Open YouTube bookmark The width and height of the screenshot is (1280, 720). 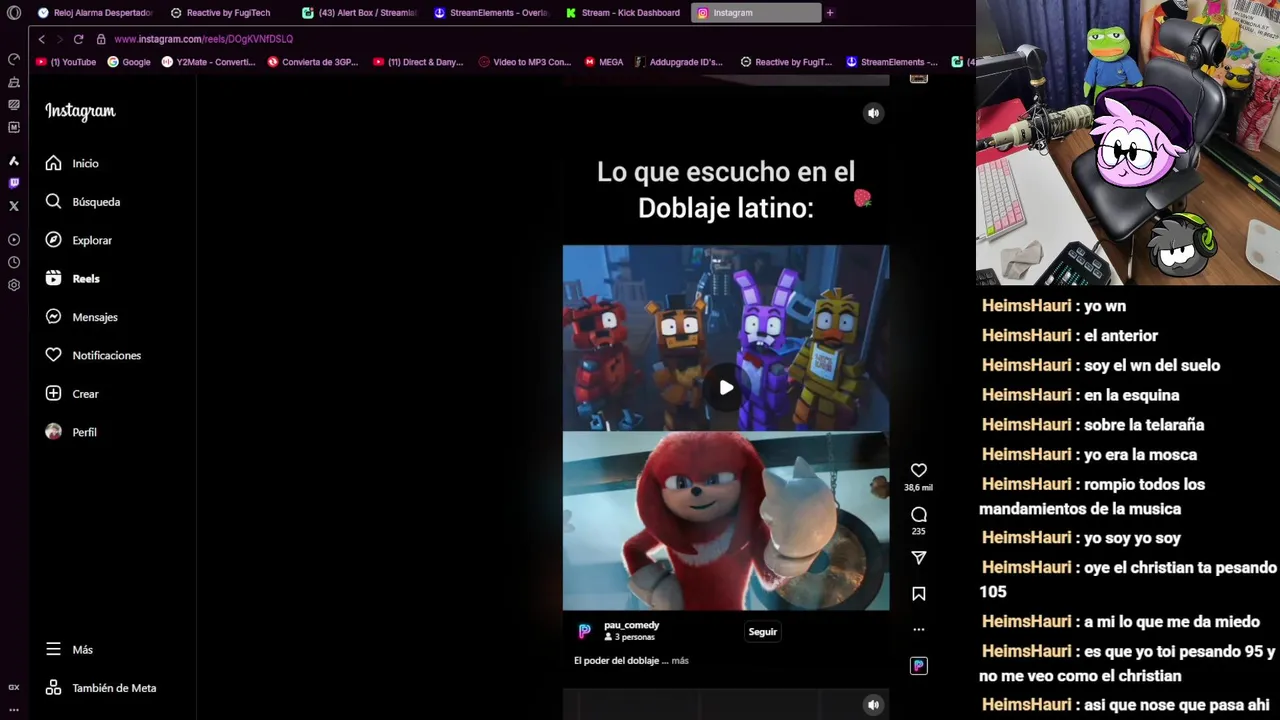(66, 62)
